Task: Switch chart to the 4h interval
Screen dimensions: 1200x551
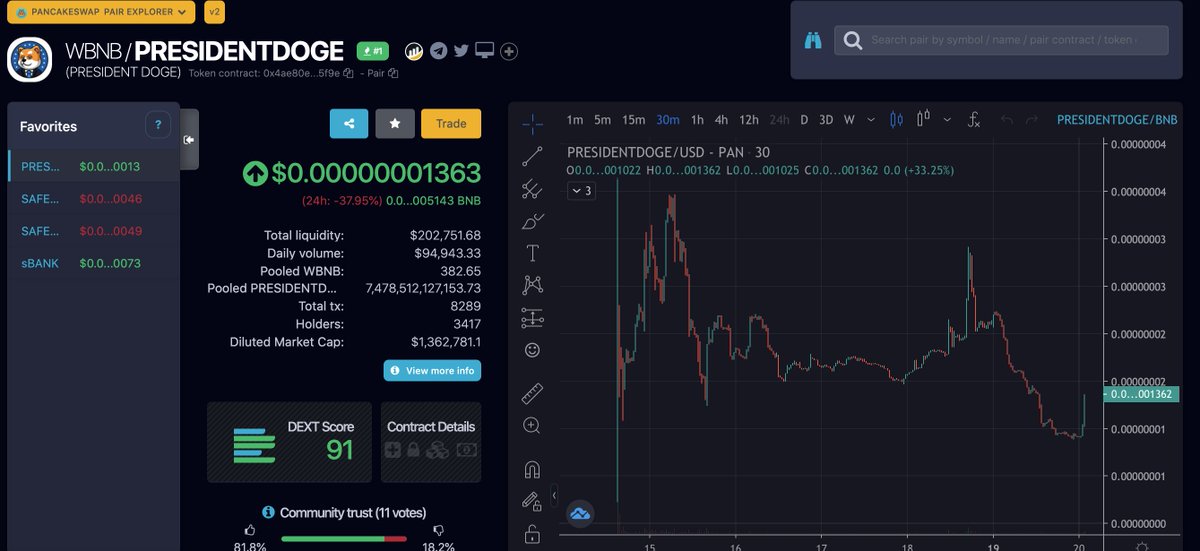Action: [721, 120]
